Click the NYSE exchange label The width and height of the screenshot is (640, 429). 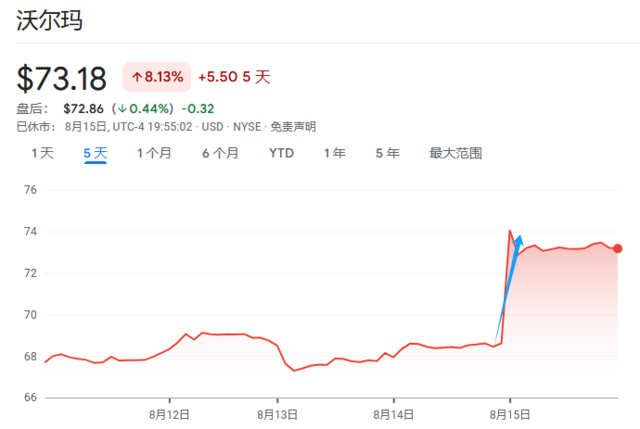(247, 127)
